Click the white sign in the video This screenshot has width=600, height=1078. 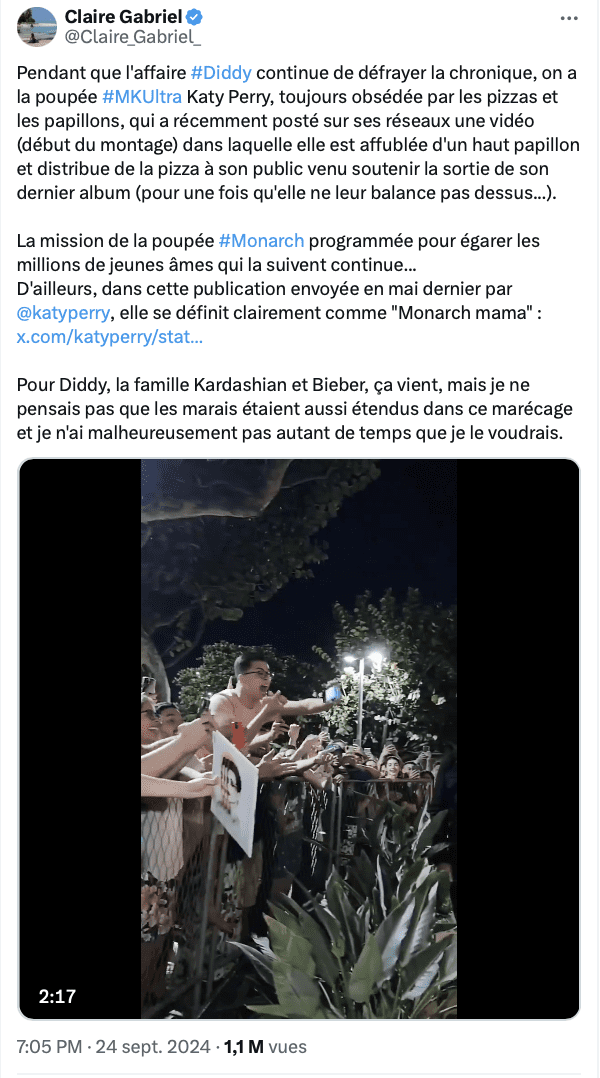(234, 792)
